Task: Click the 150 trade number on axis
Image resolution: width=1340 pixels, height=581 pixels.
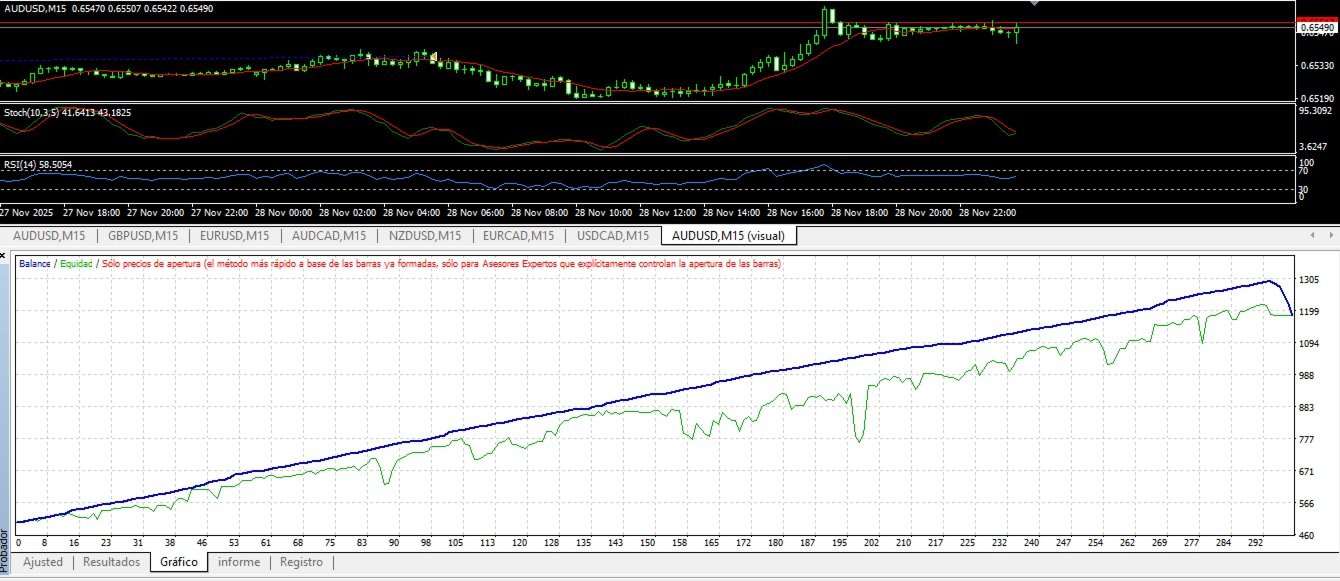Action: 648,543
